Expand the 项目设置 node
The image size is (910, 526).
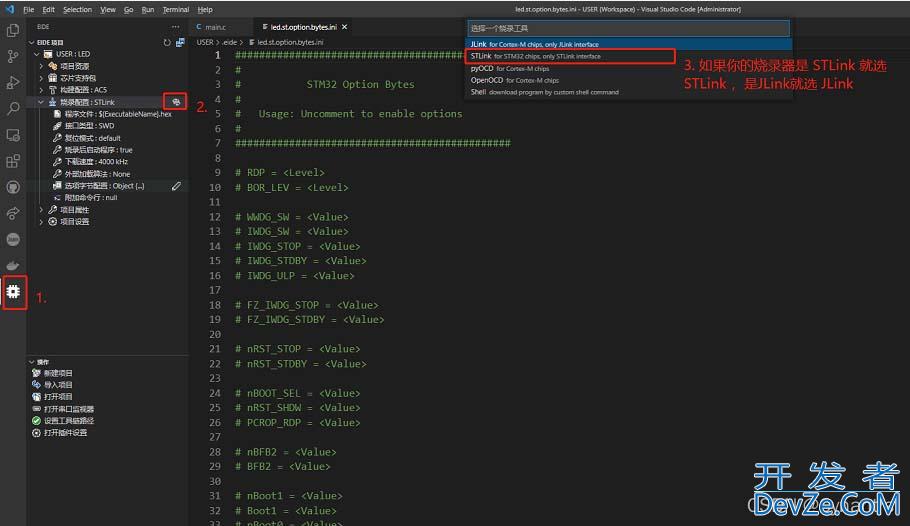click(41, 222)
